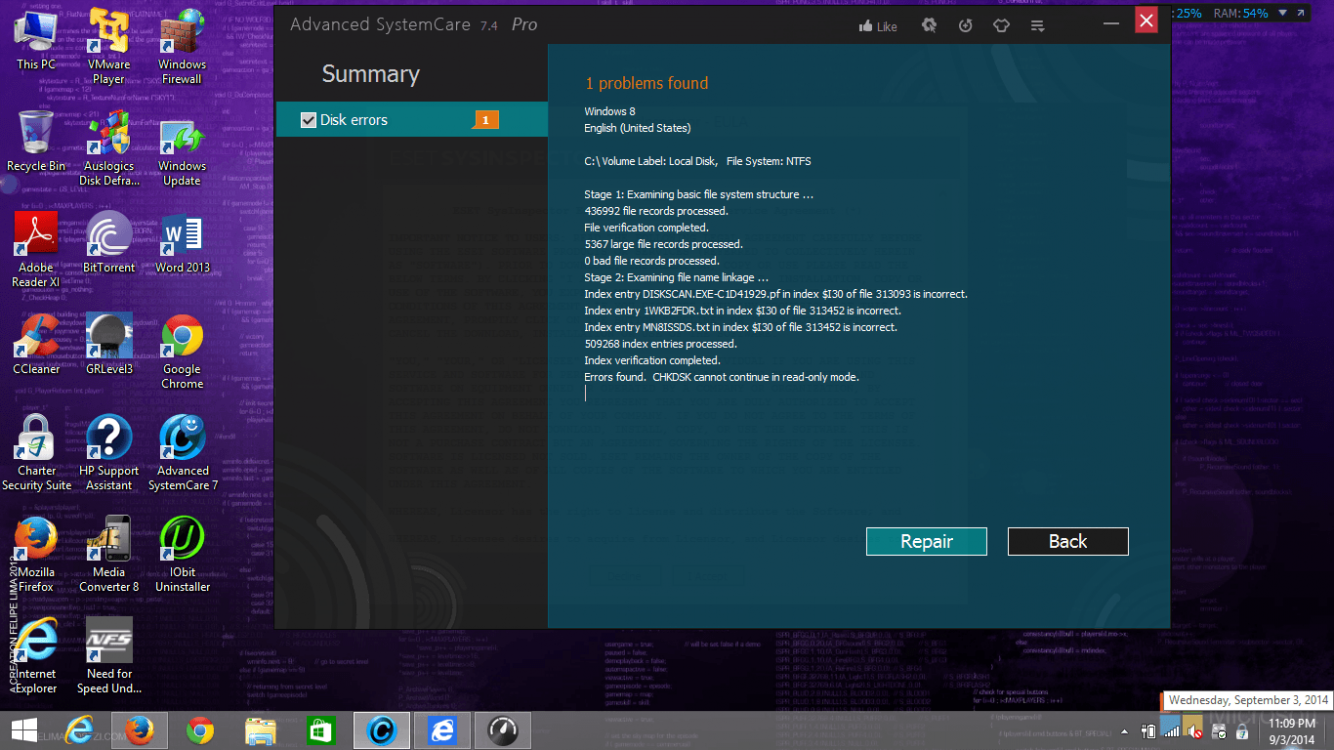Open IObit Uninstaller desktop shortcut

[182, 554]
